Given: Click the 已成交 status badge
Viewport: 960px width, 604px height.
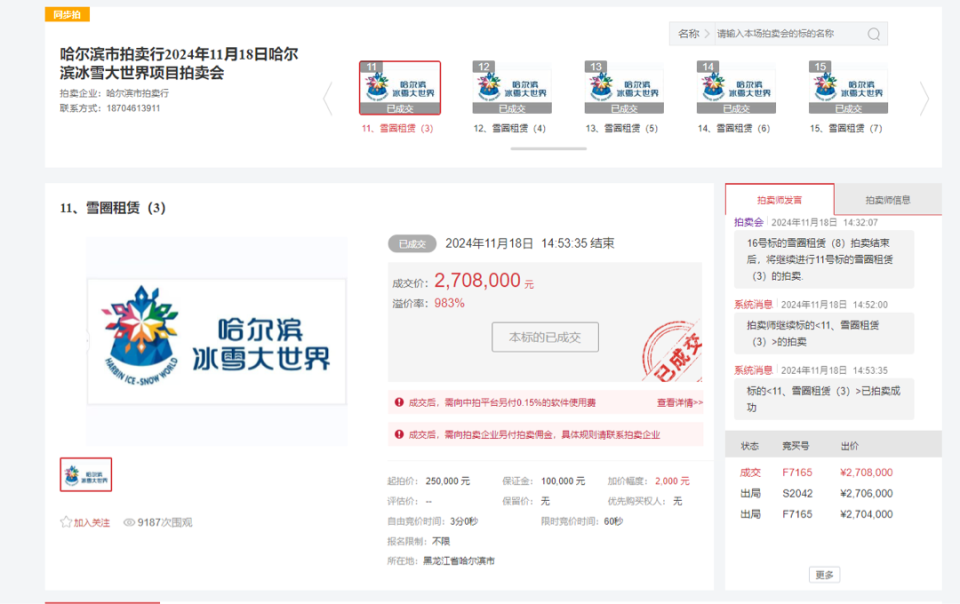Looking at the screenshot, I should pos(412,244).
